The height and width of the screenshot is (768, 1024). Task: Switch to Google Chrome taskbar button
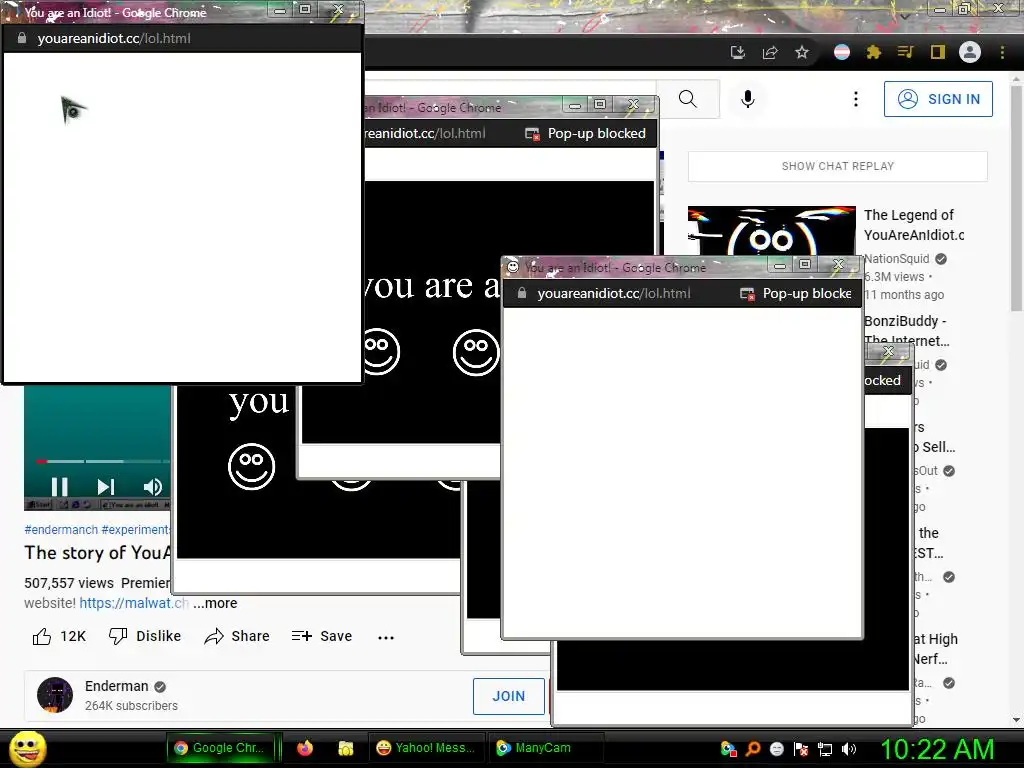pyautogui.click(x=219, y=748)
